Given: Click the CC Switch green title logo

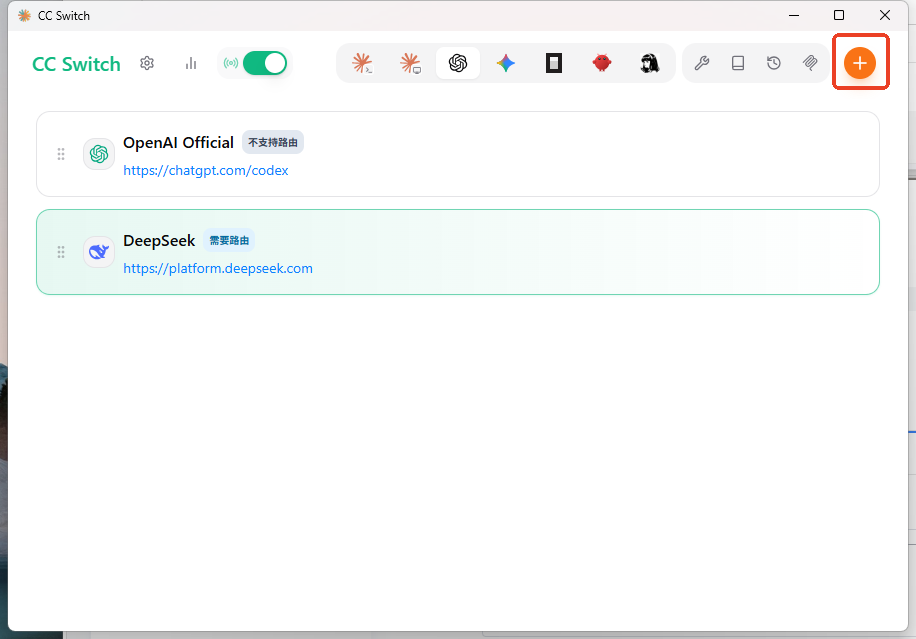Looking at the screenshot, I should [77, 64].
